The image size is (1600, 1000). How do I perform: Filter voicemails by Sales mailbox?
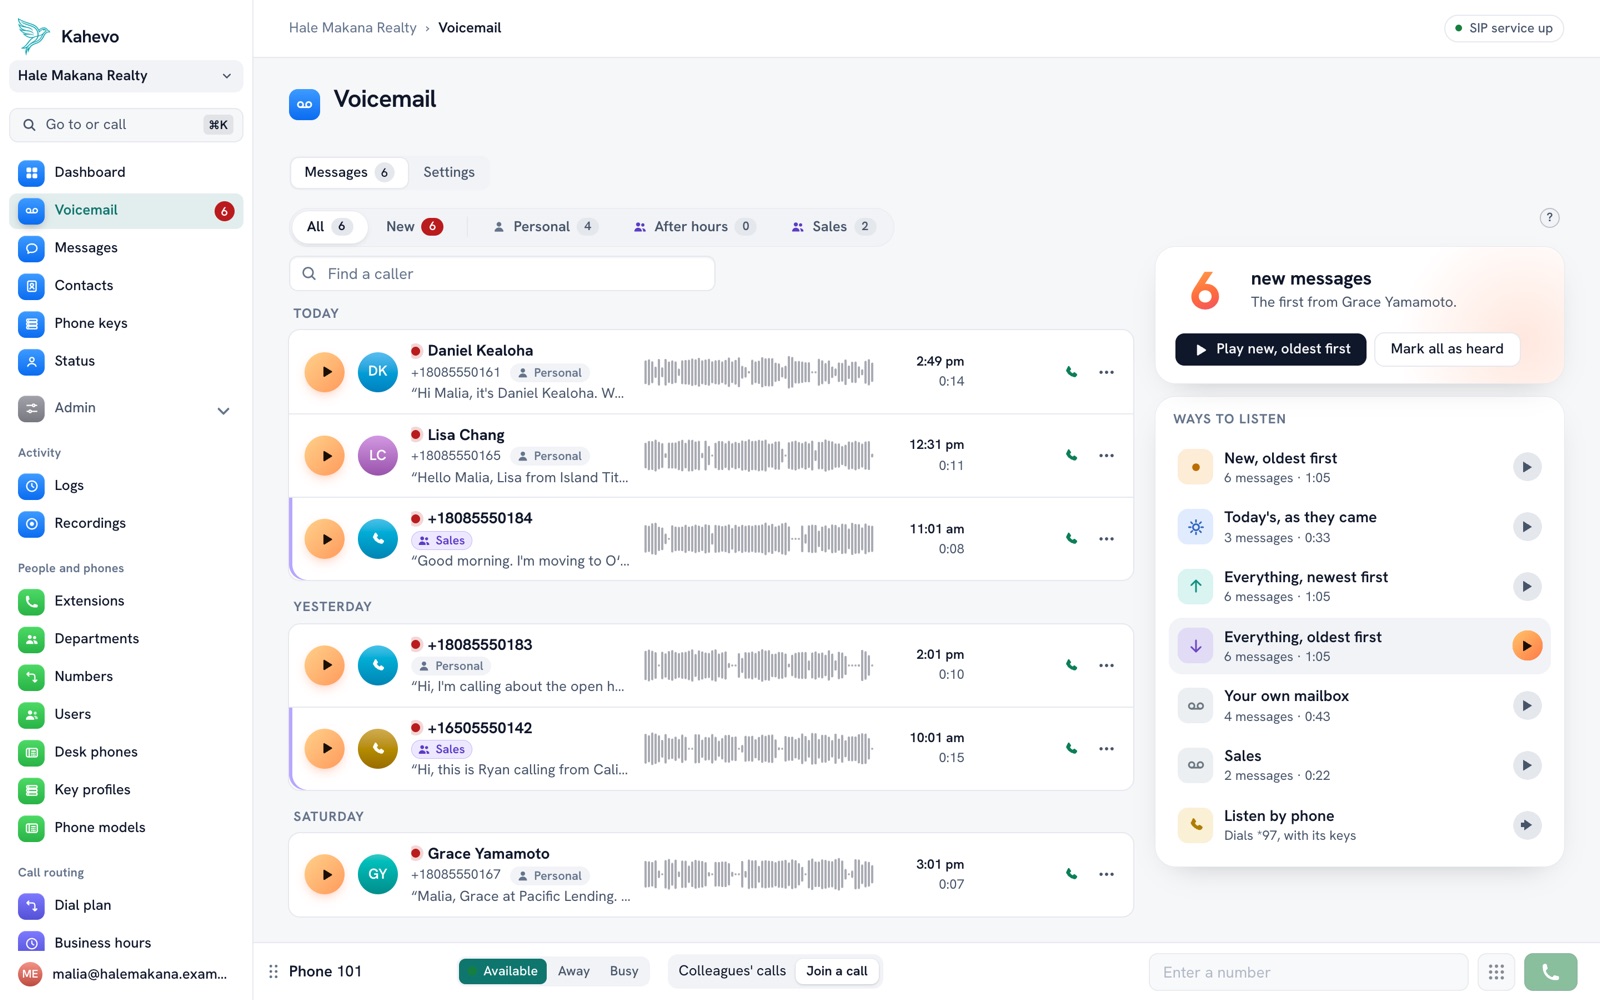[x=833, y=227]
